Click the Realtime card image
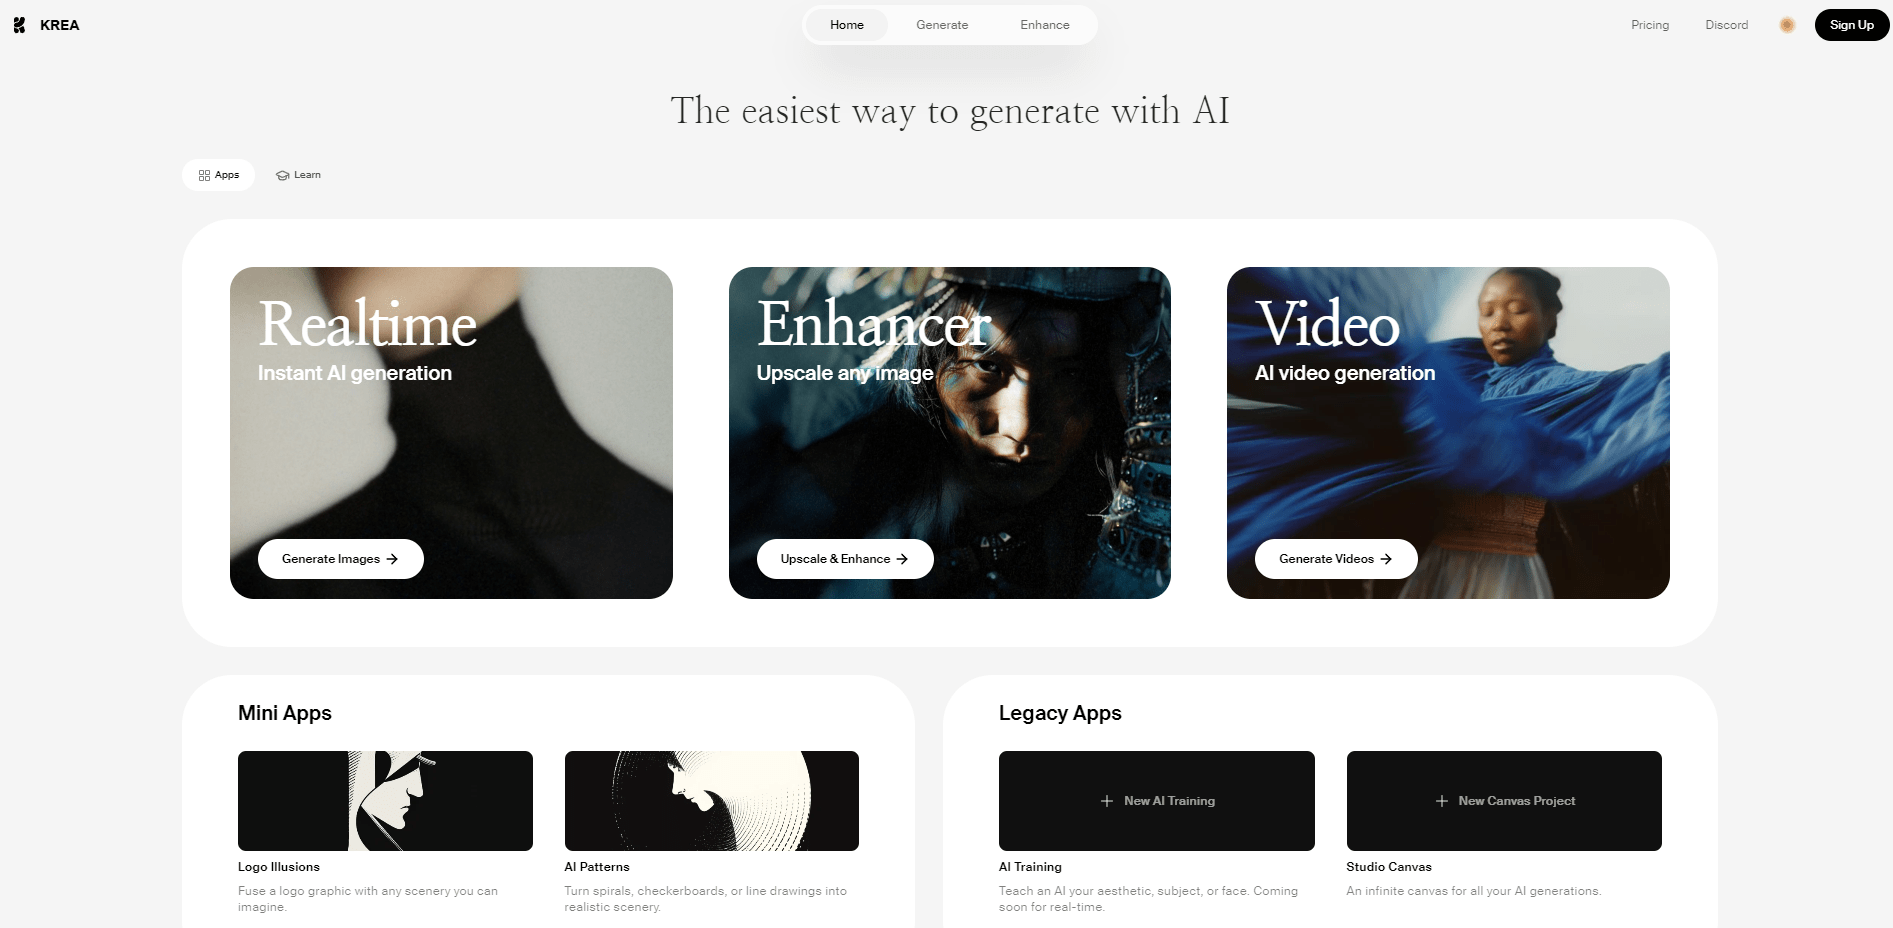Image resolution: width=1893 pixels, height=928 pixels. 451,433
